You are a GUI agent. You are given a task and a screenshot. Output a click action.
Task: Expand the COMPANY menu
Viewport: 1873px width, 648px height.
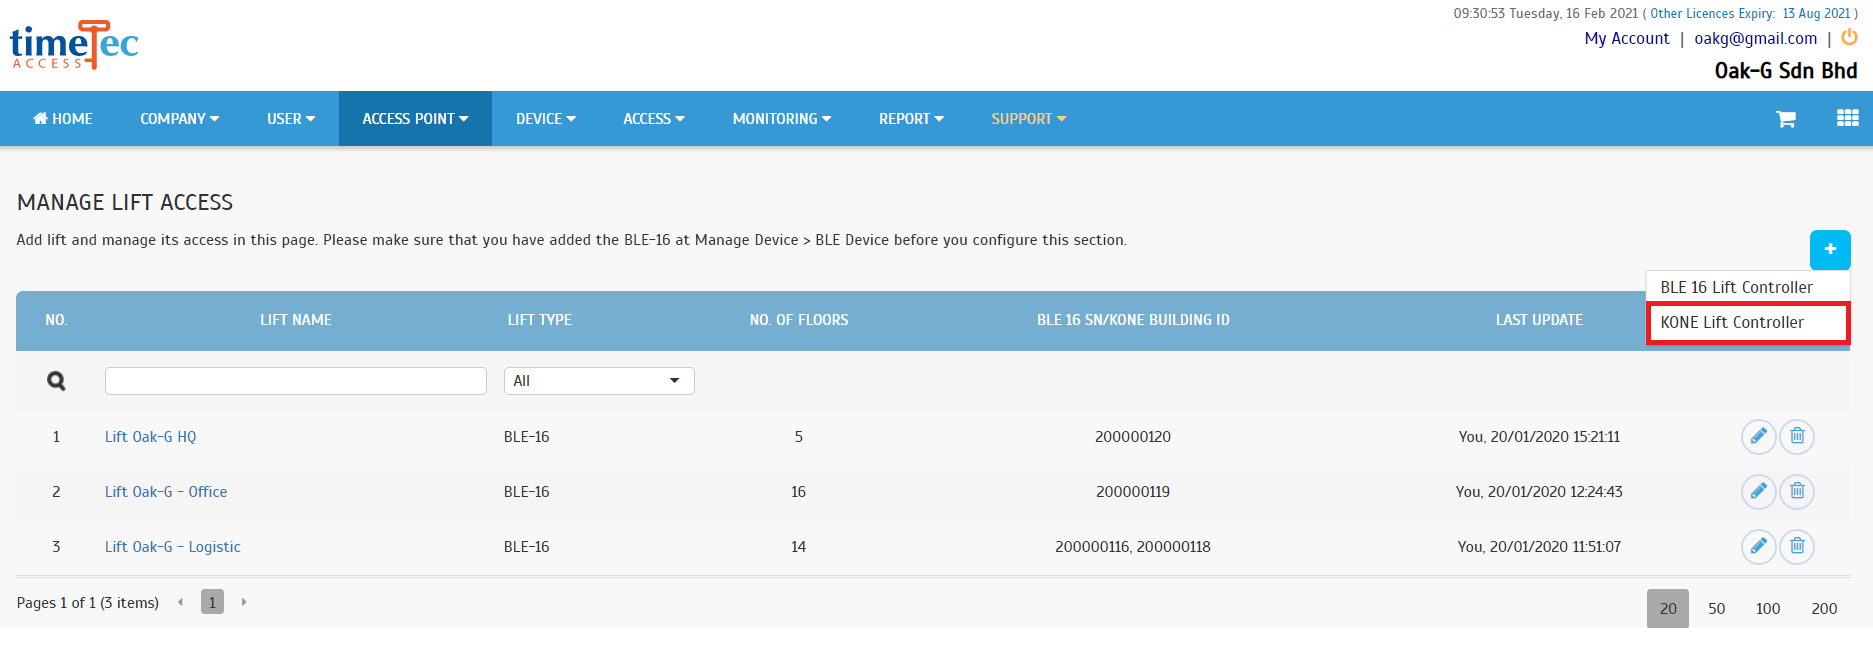pyautogui.click(x=180, y=119)
